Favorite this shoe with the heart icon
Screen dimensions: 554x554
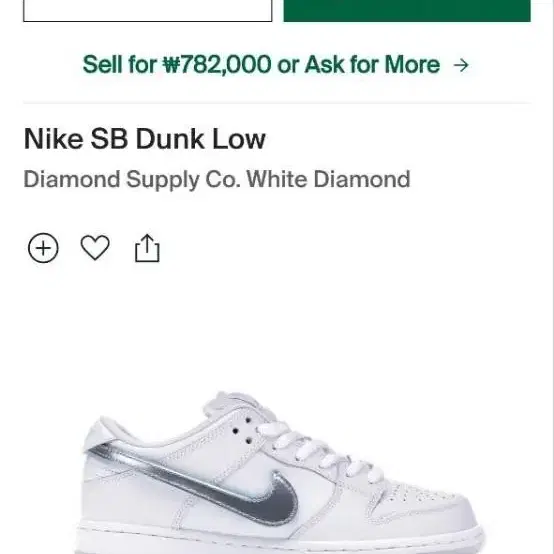(x=95, y=247)
